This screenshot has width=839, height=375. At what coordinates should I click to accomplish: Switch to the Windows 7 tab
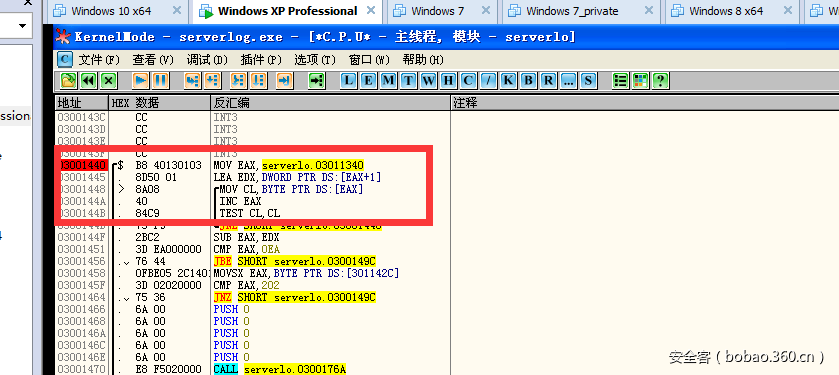437,11
